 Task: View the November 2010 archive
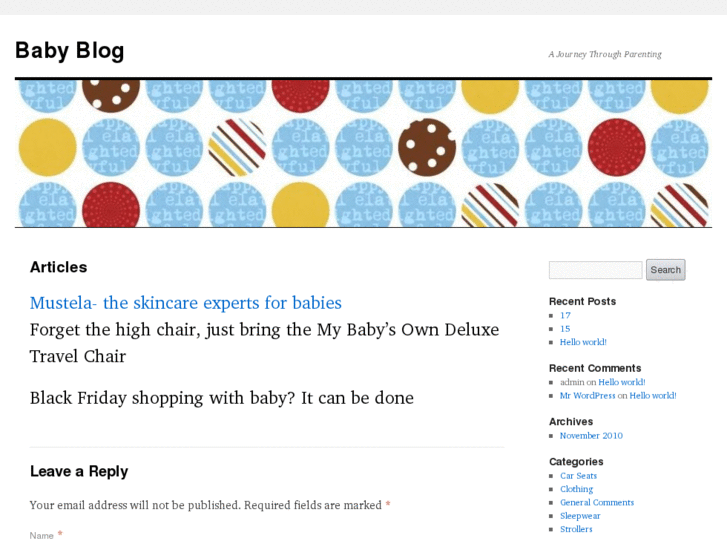click(591, 436)
